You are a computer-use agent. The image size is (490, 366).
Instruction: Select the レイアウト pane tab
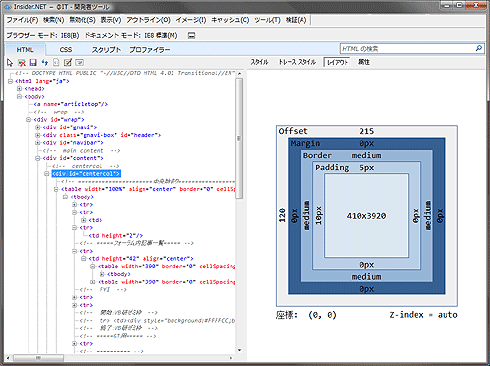click(x=337, y=62)
